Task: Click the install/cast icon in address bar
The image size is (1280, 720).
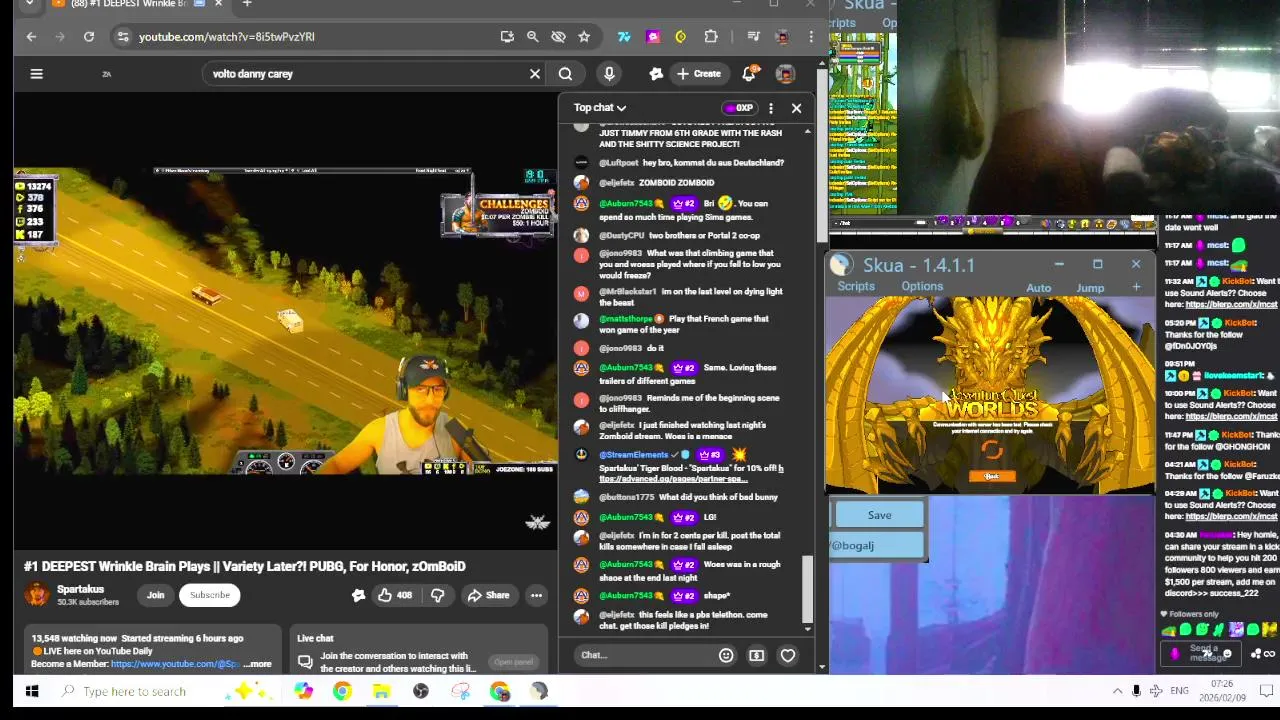Action: (507, 37)
